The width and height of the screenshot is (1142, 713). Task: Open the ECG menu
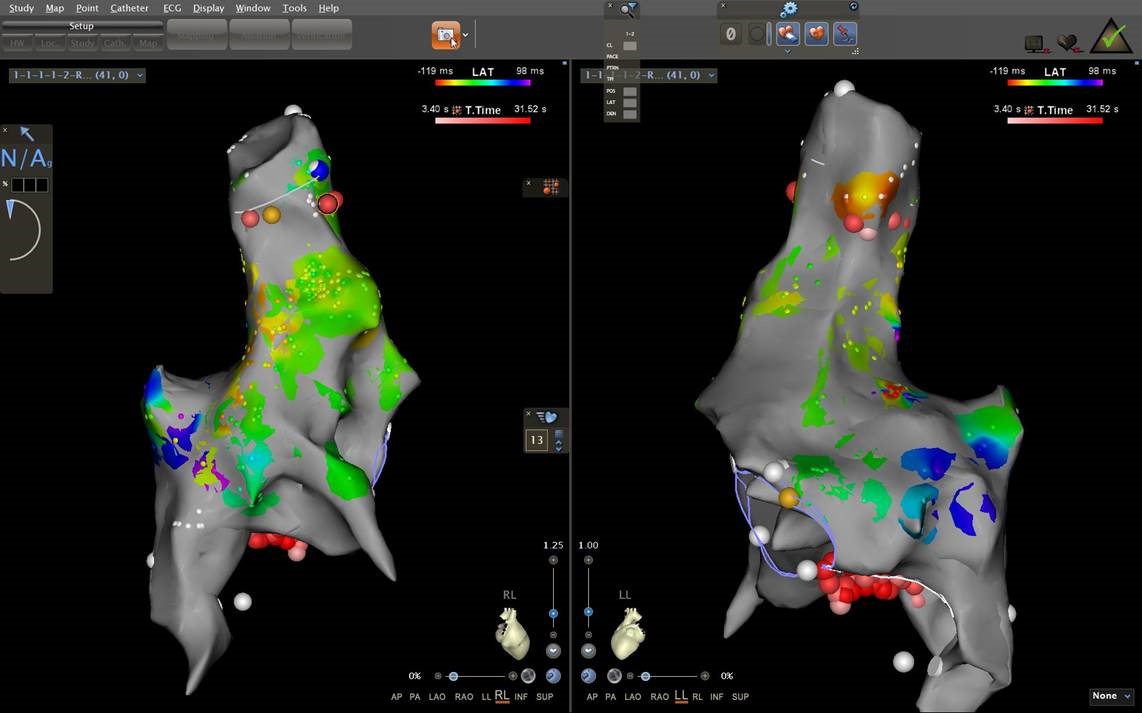click(x=171, y=8)
